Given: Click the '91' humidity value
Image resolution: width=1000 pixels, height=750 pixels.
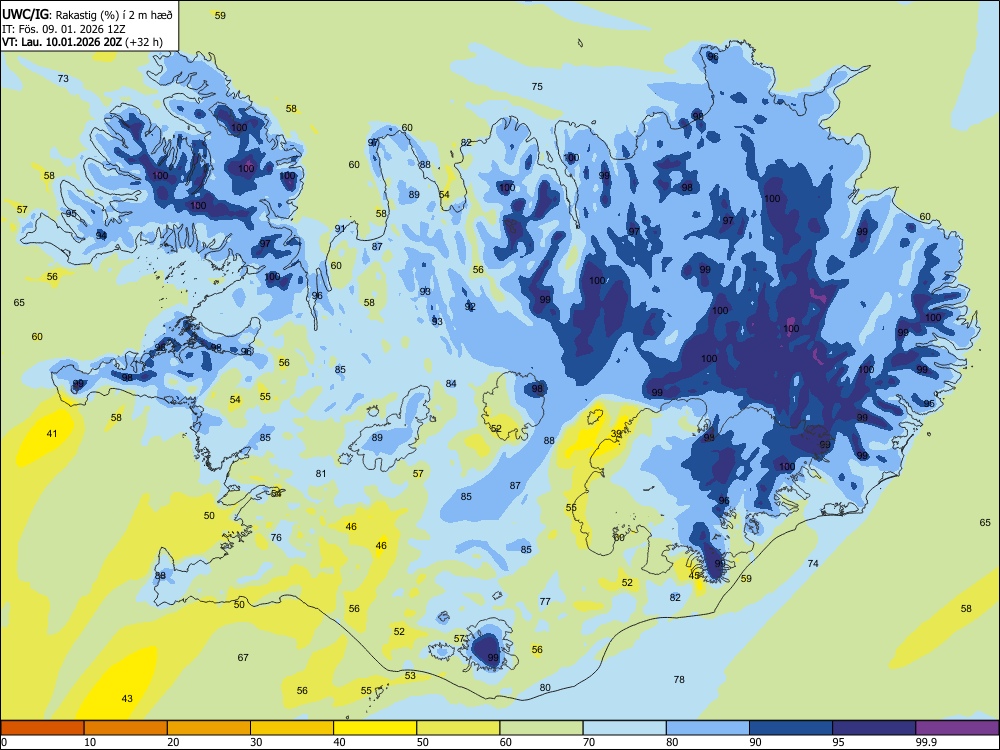Looking at the screenshot, I should (x=340, y=228).
